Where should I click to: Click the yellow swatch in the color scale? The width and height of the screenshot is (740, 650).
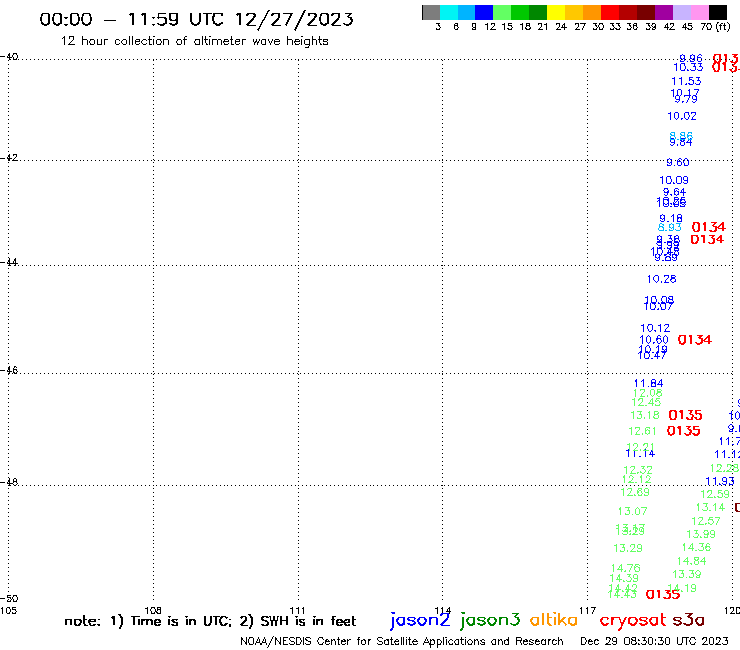(556, 12)
